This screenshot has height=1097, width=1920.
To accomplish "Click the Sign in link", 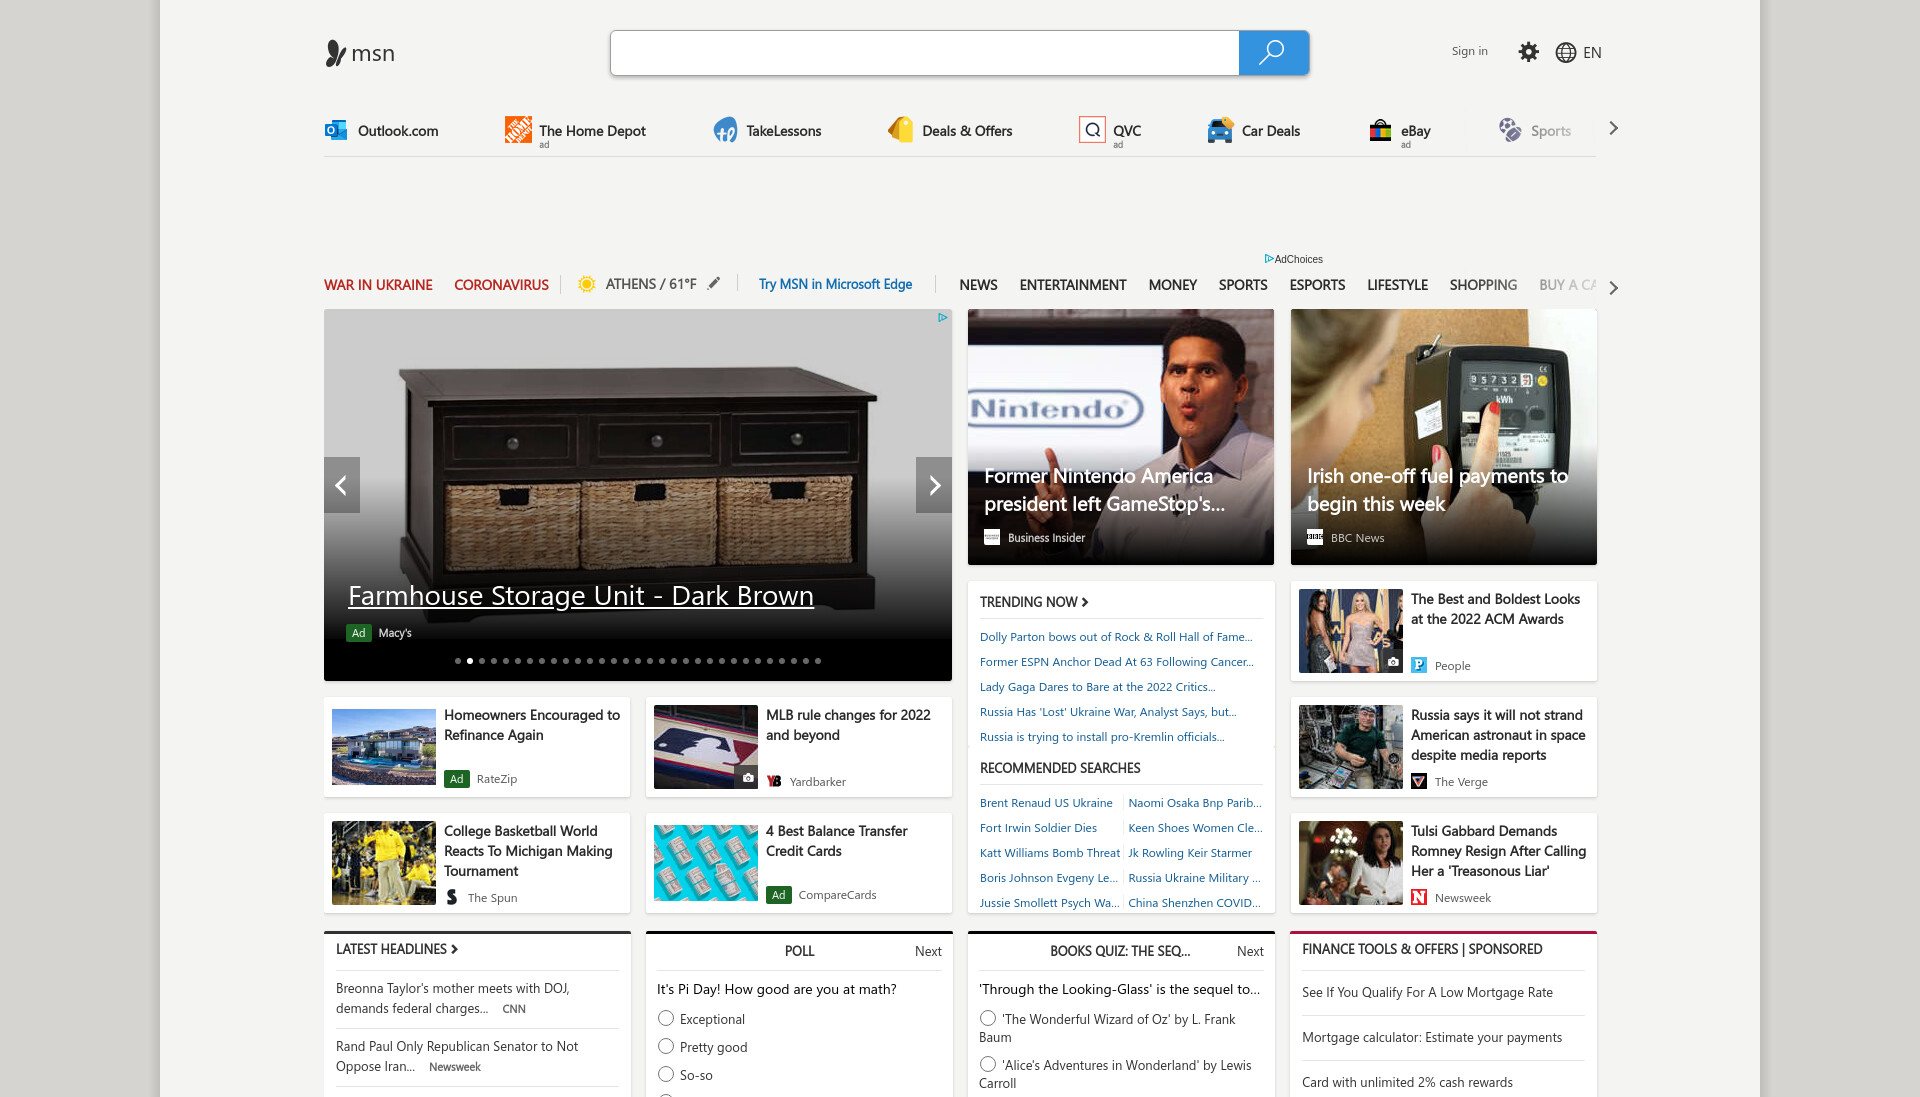I will (x=1469, y=51).
